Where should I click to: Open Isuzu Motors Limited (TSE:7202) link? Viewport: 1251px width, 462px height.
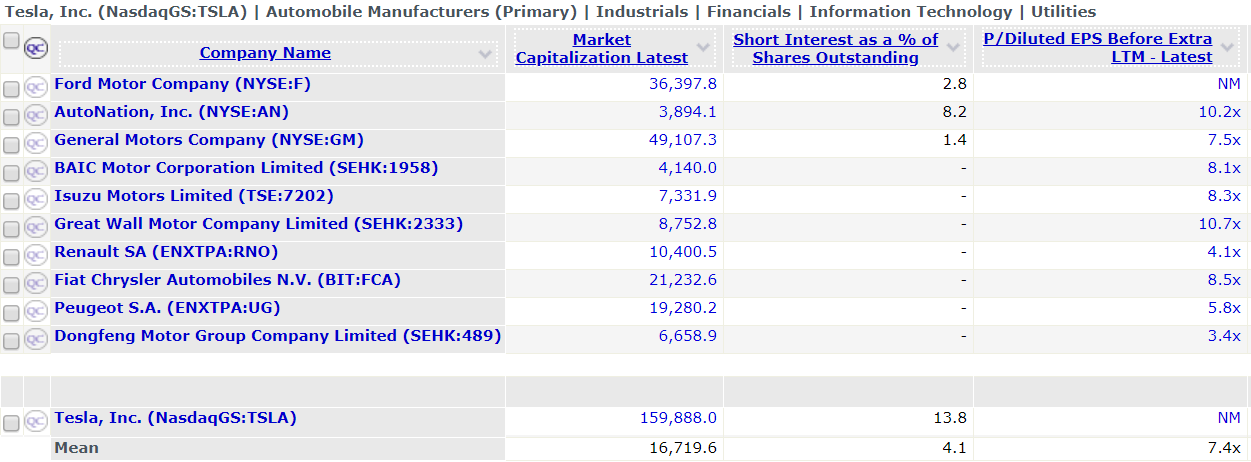pos(194,196)
